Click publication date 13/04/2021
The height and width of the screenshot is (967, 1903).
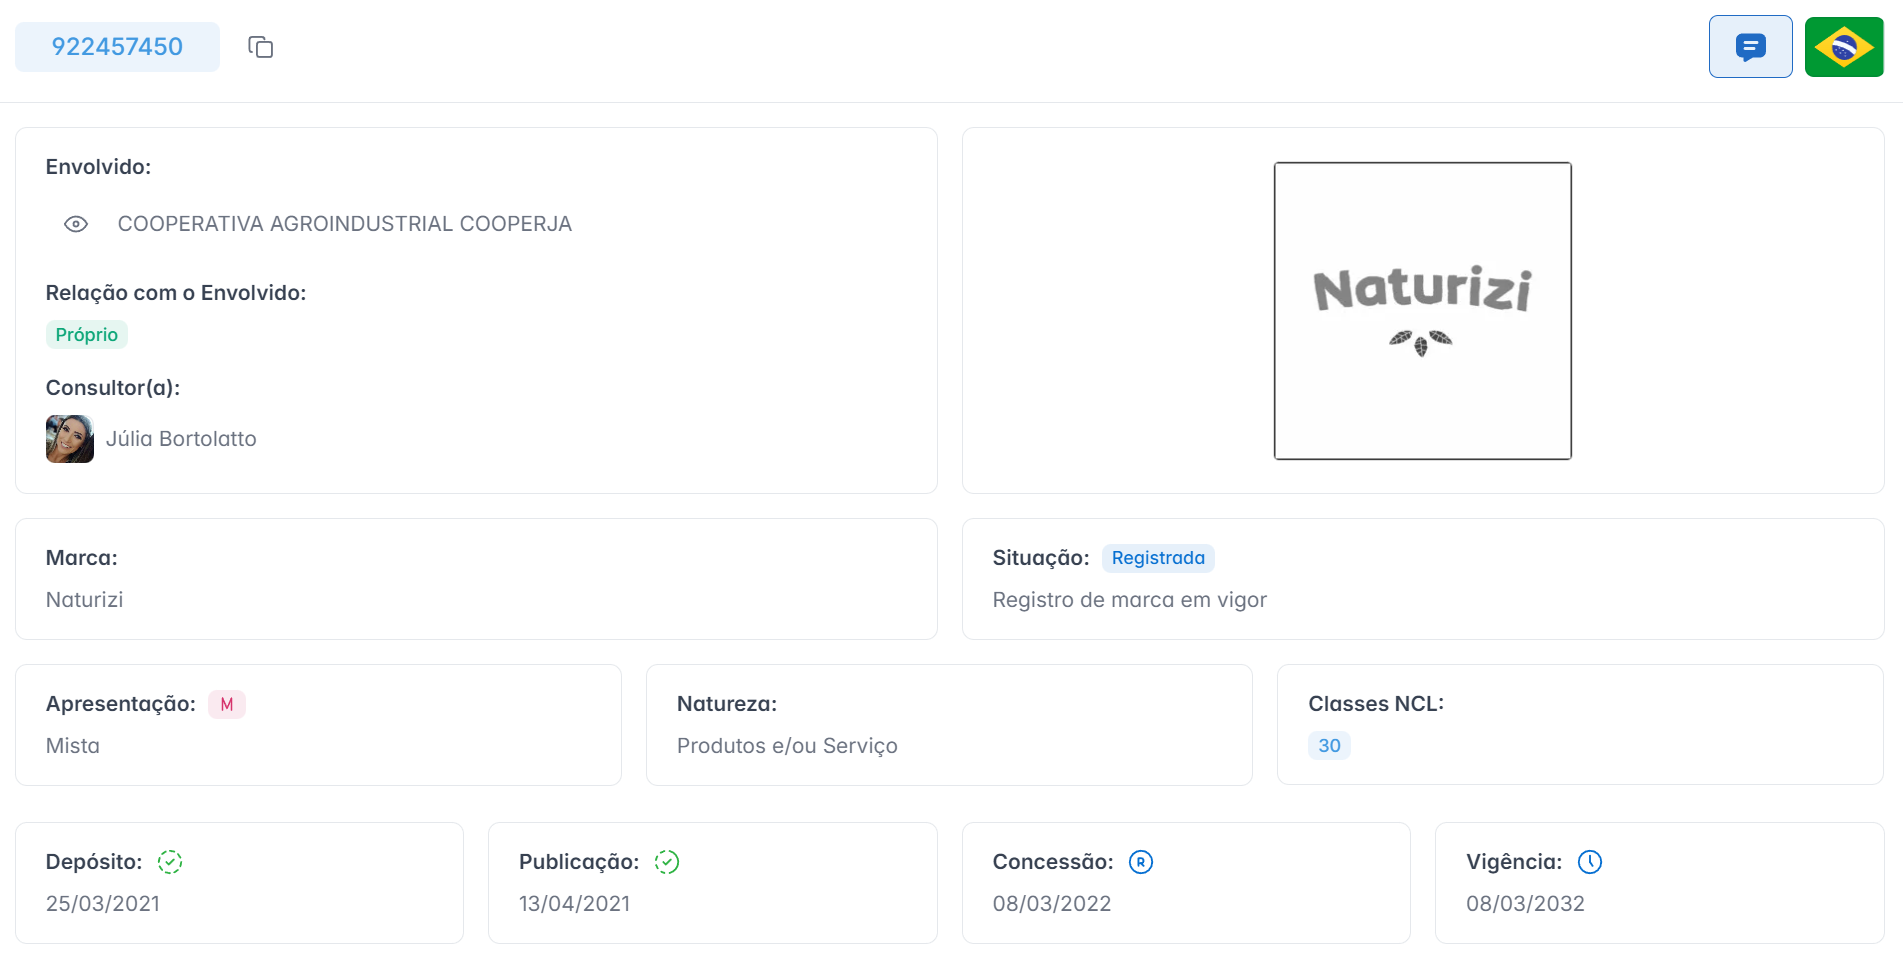(x=575, y=904)
